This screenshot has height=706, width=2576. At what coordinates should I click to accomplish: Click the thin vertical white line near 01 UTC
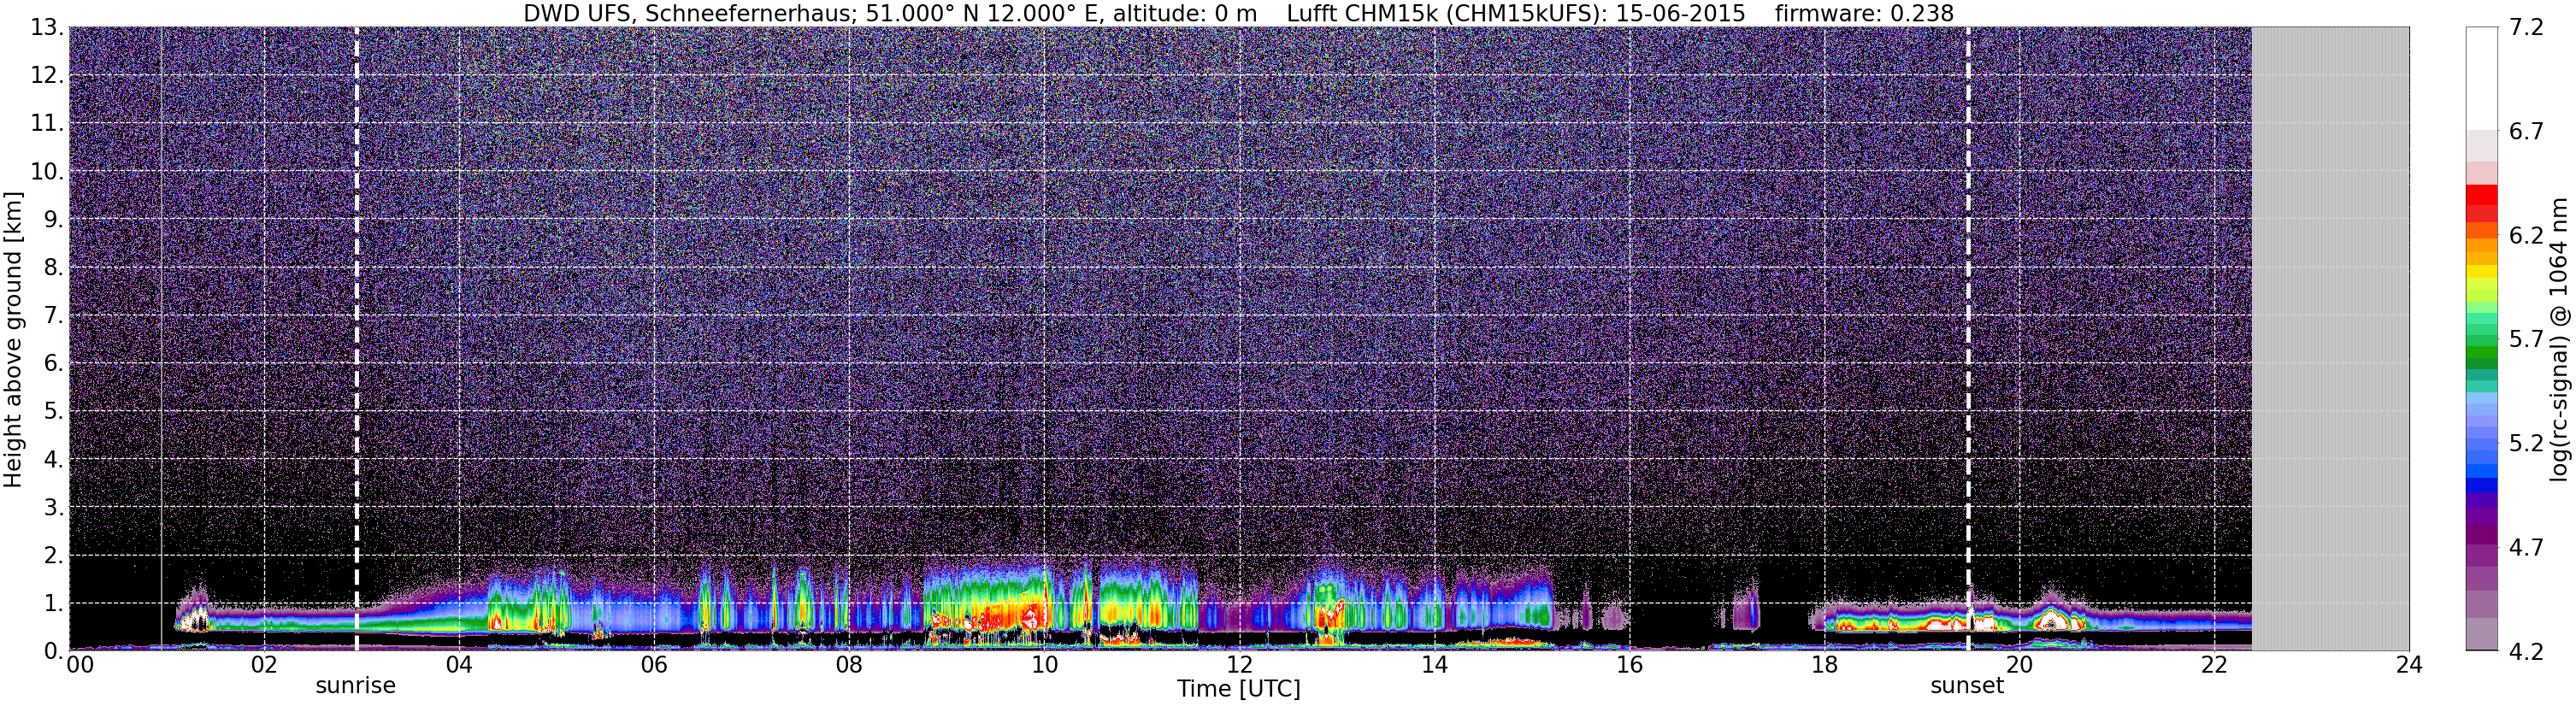pos(161,338)
